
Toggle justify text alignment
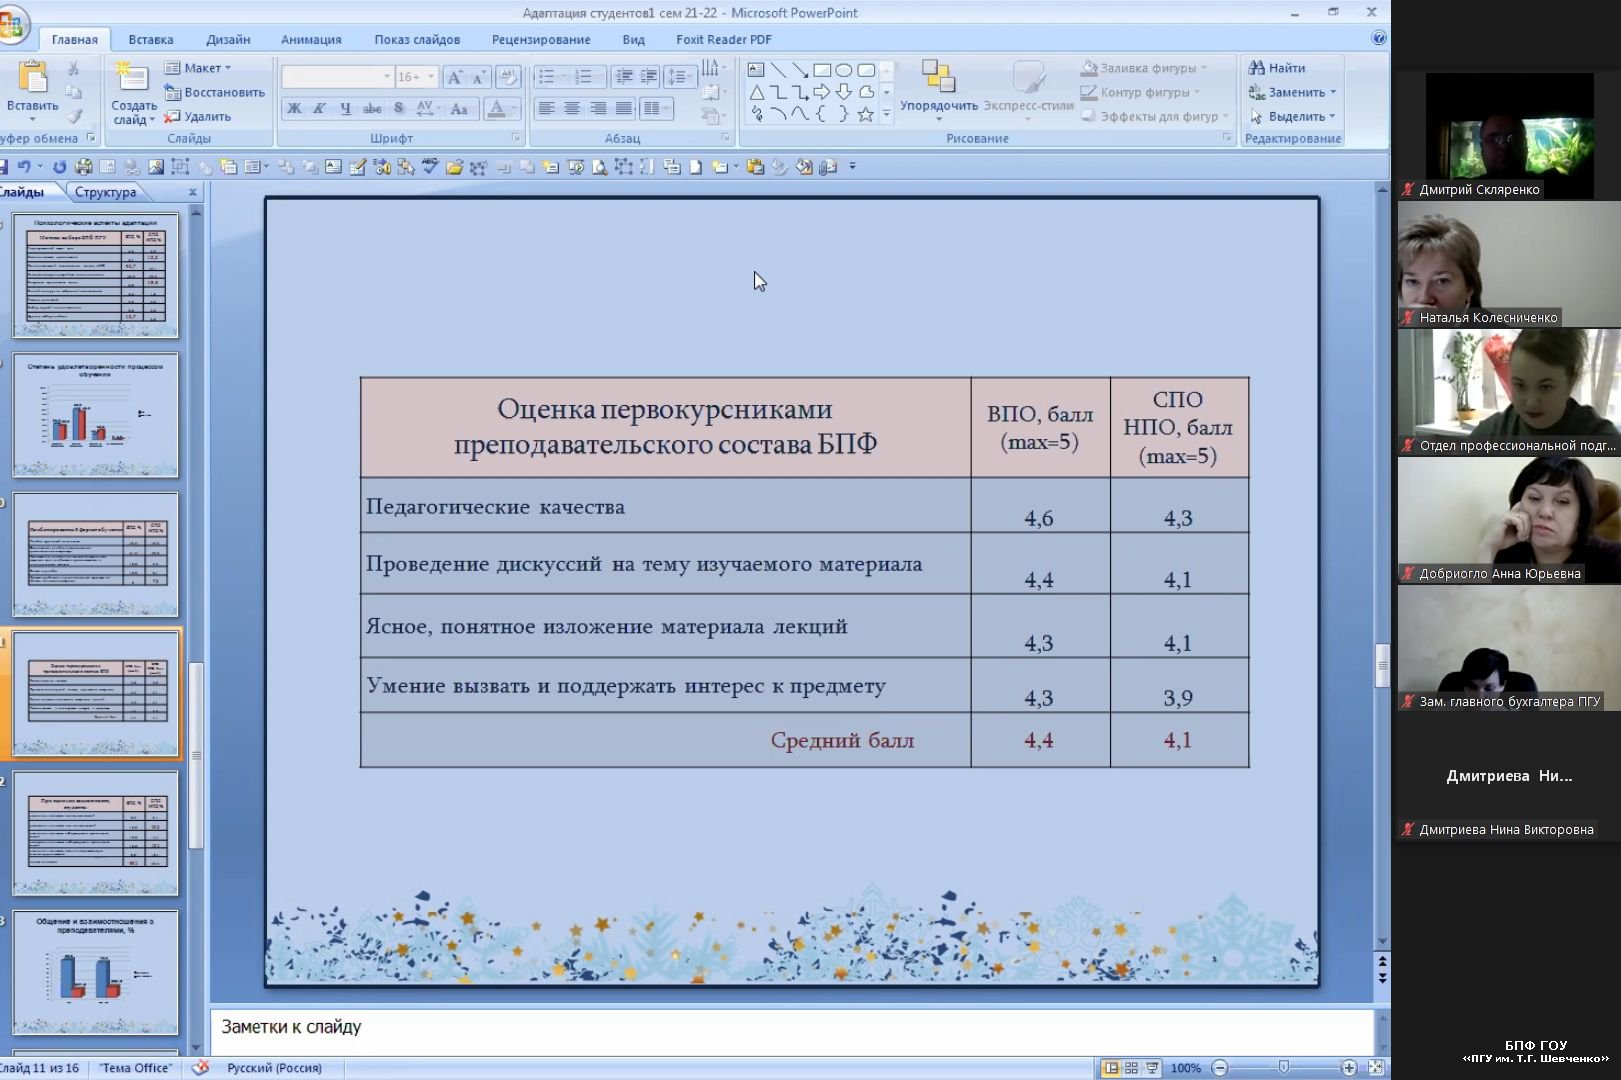tap(624, 108)
